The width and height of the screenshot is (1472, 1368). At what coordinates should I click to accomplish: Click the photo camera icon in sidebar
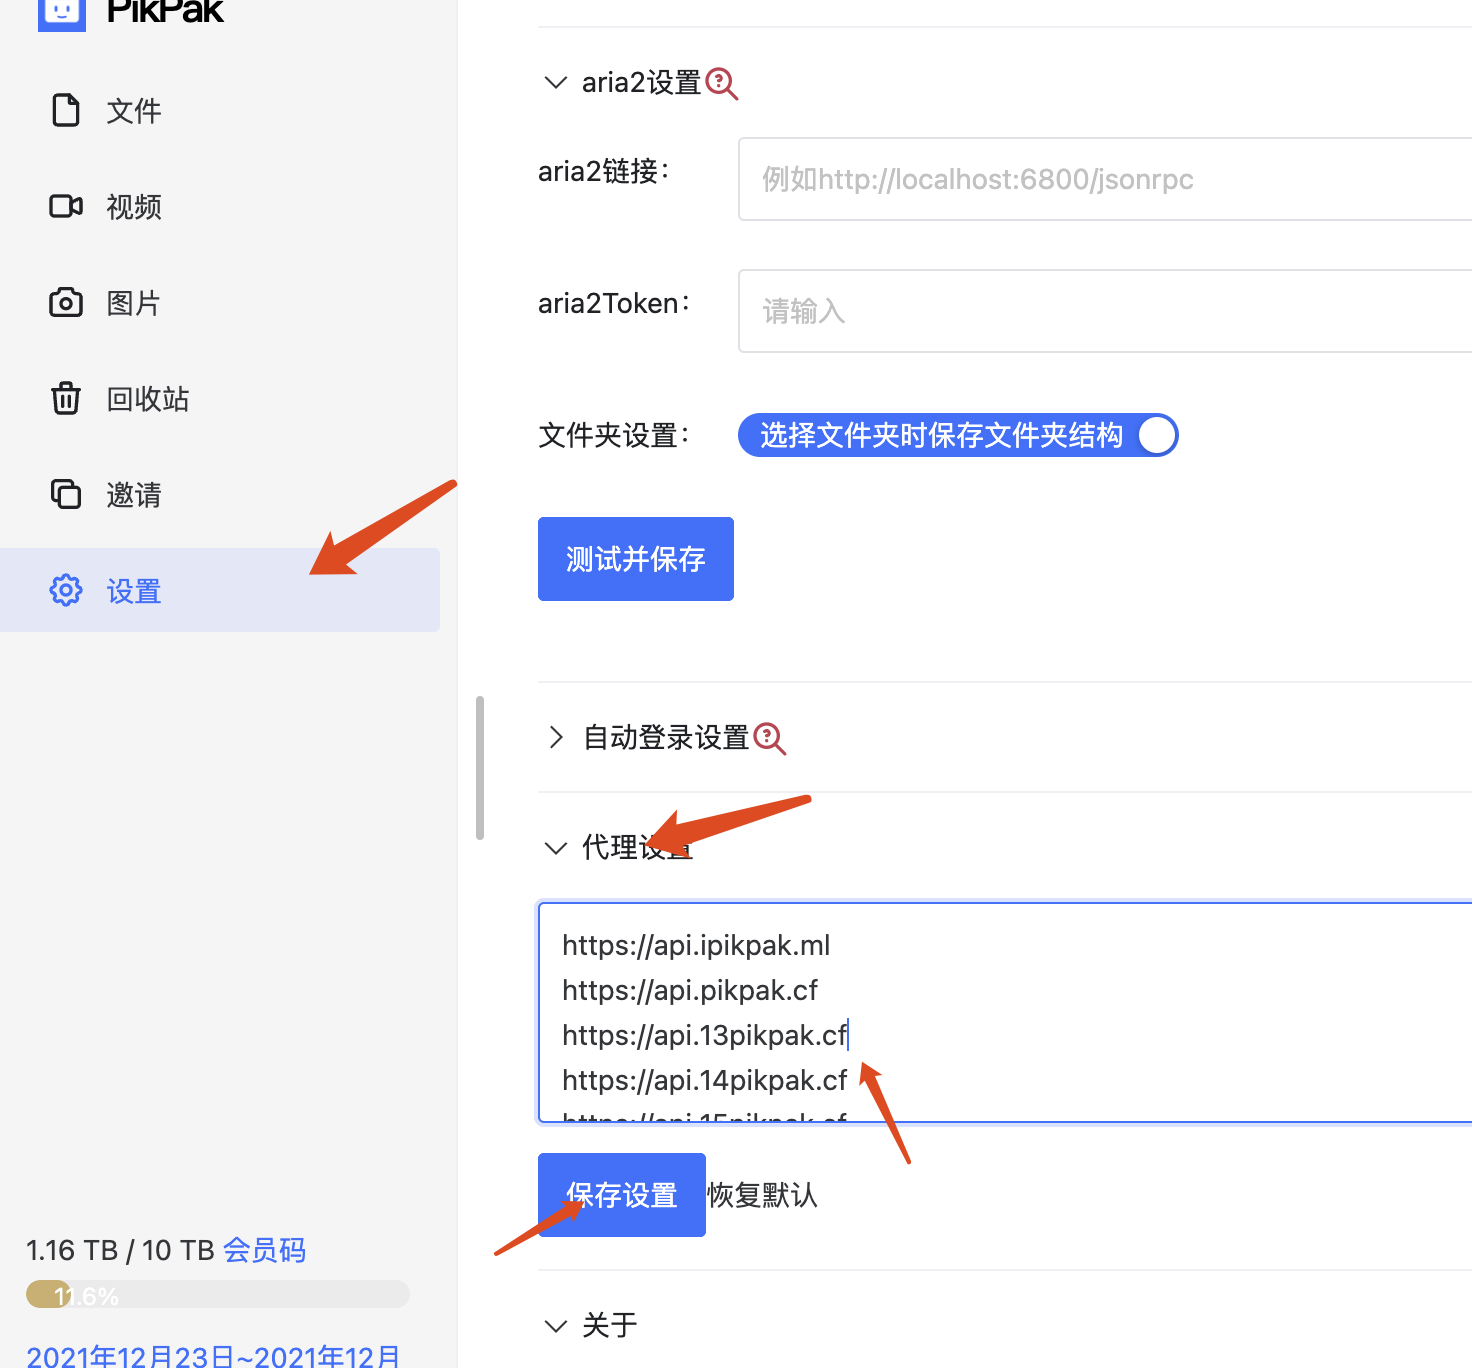tap(66, 302)
